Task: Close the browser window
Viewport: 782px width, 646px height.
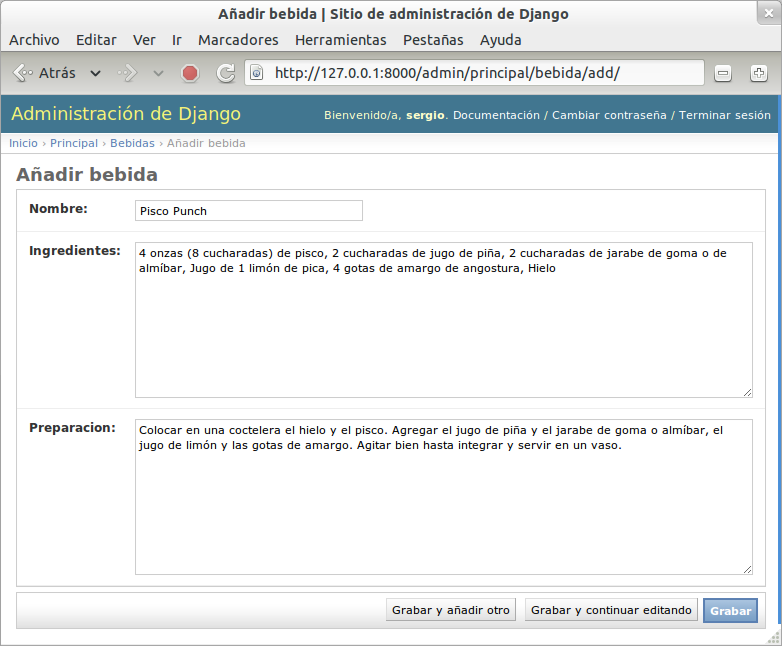Action: click(x=769, y=13)
